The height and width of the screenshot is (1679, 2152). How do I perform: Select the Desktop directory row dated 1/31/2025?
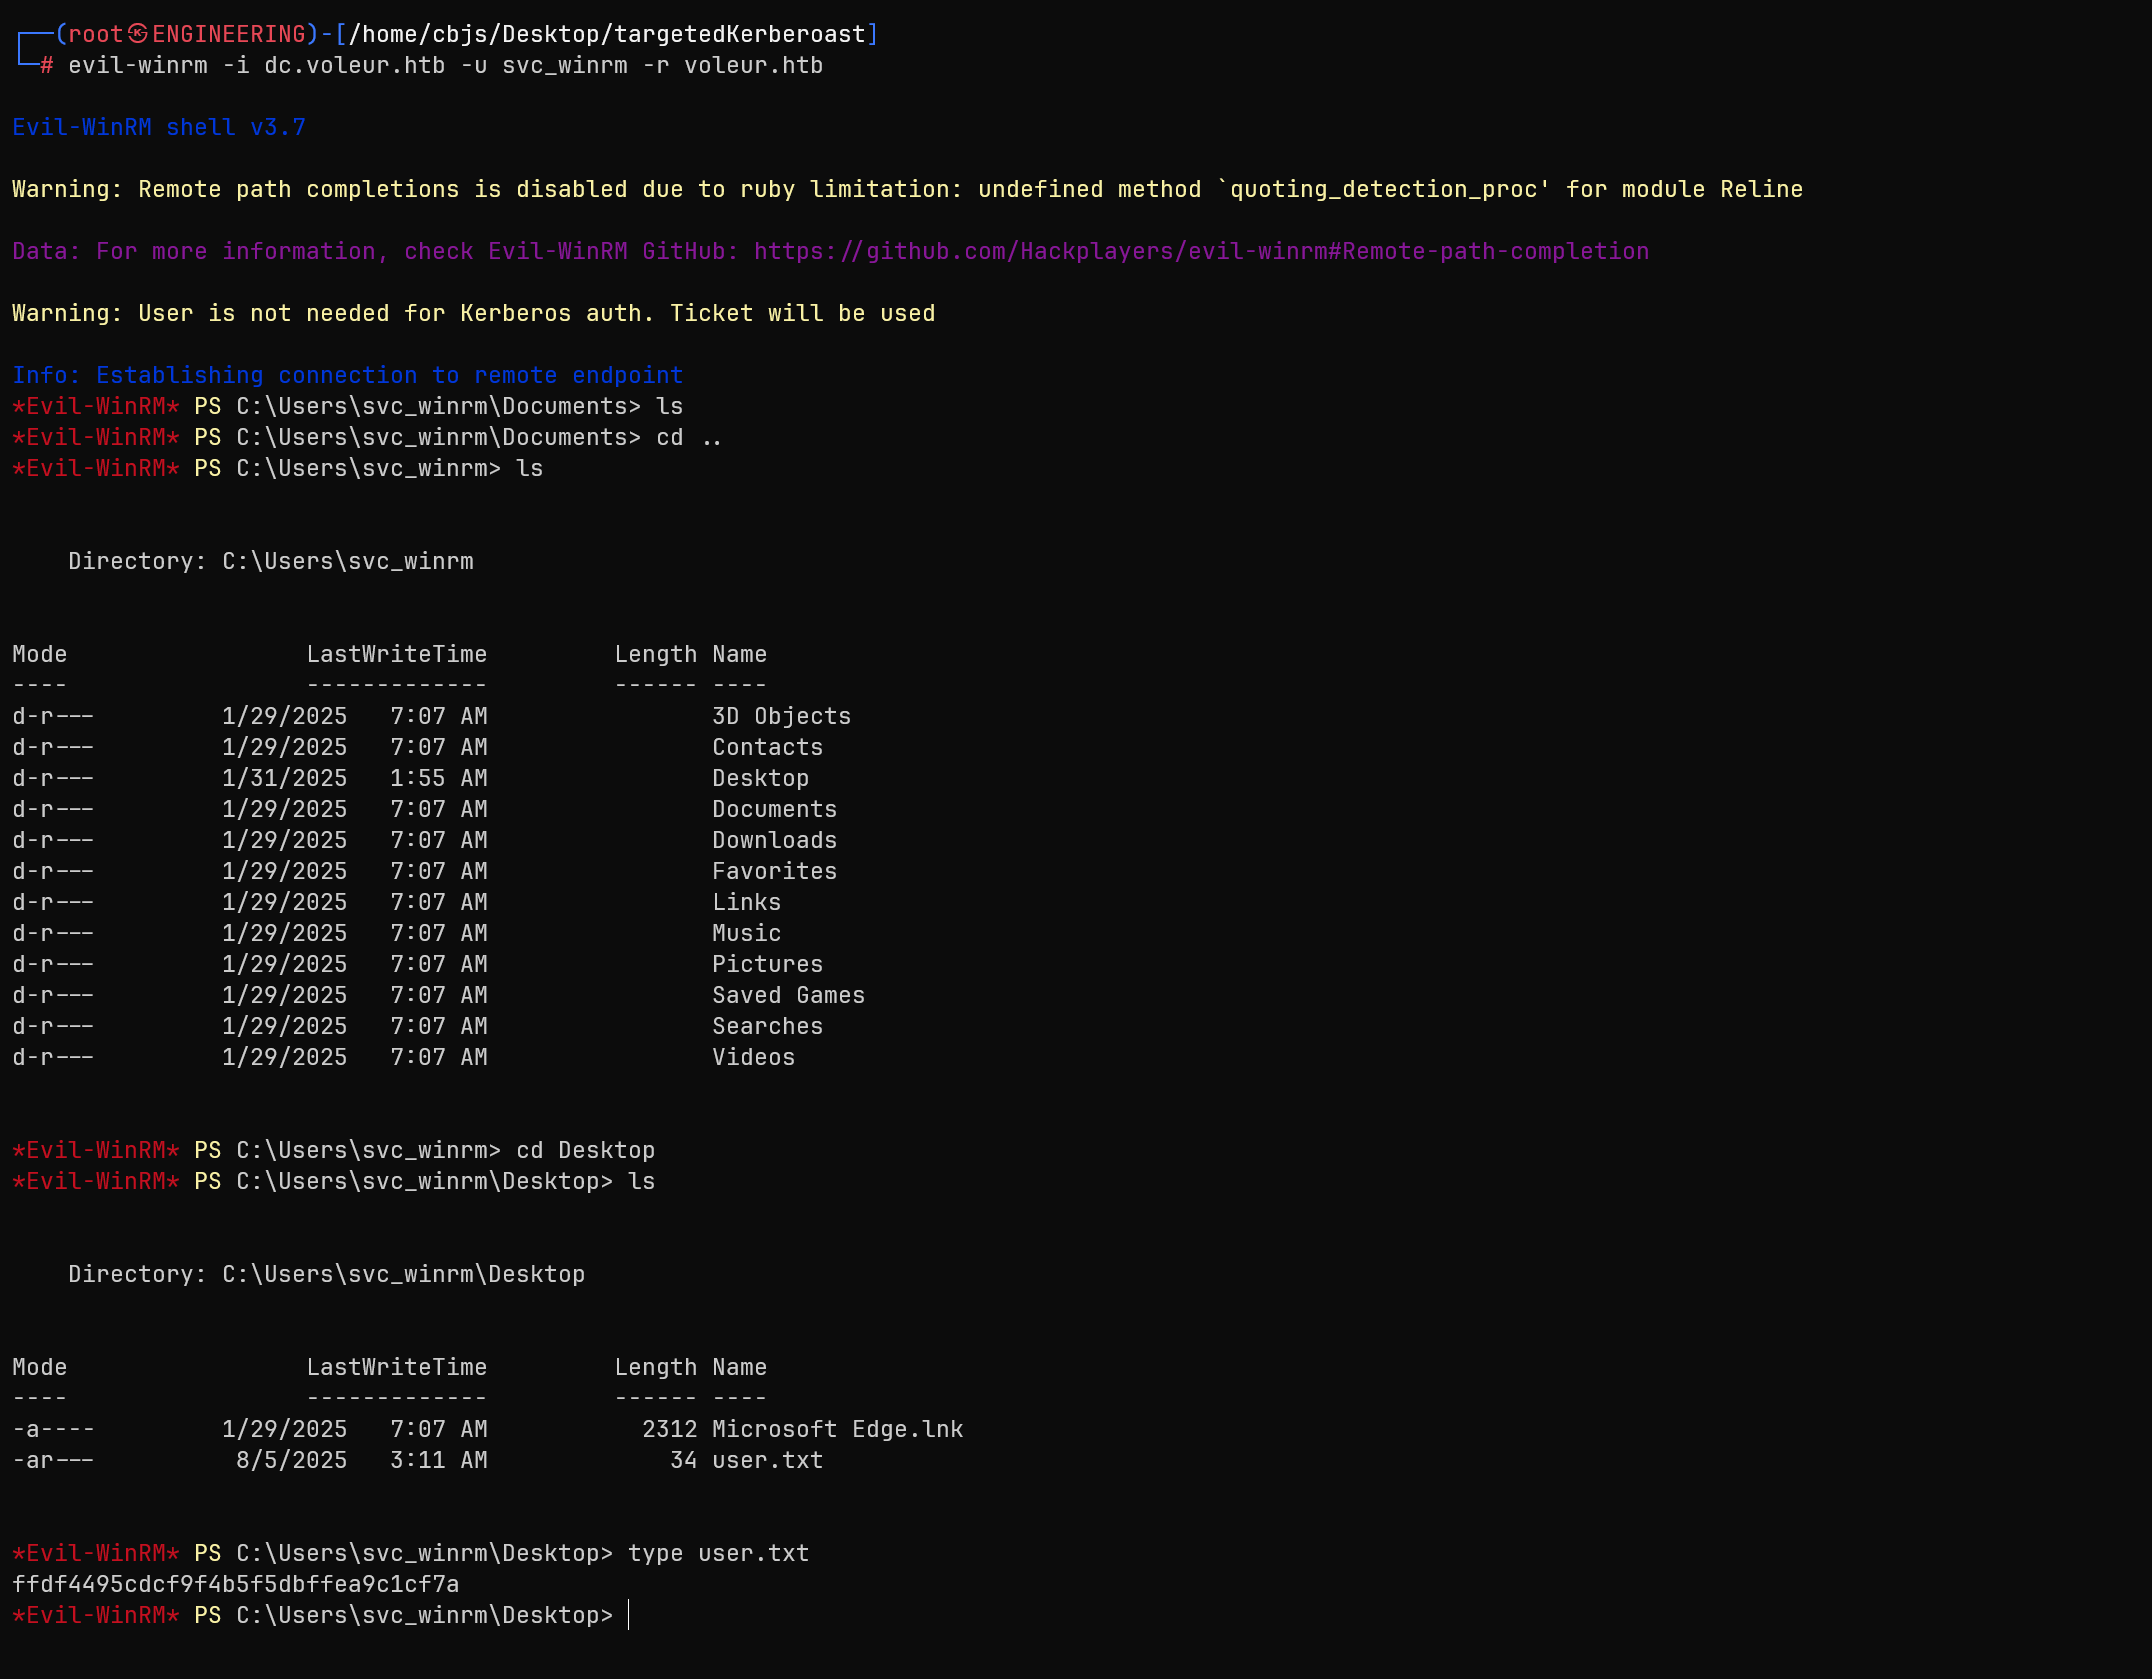(760, 778)
